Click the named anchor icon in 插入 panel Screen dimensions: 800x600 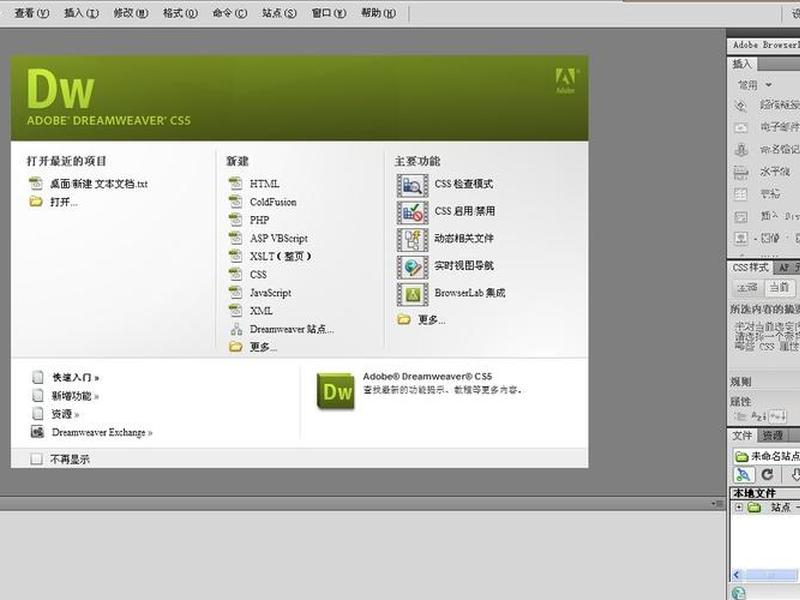[741, 149]
